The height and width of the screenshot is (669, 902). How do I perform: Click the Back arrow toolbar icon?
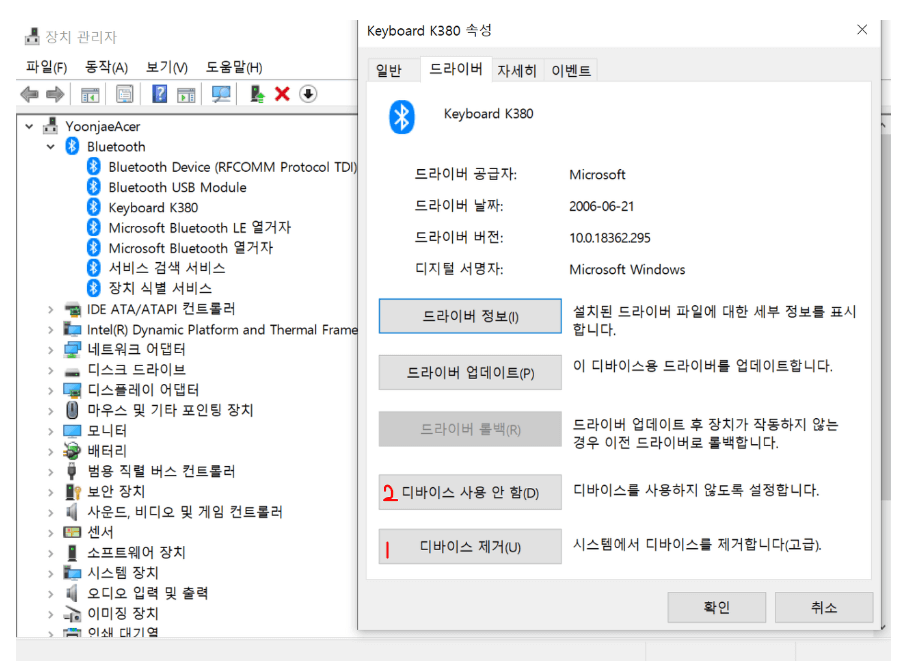[29, 94]
